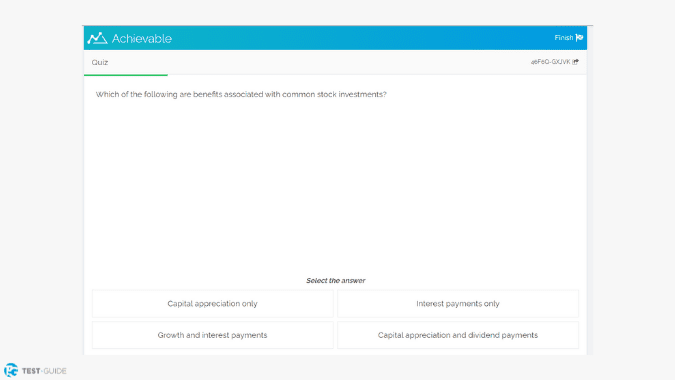The width and height of the screenshot is (675, 380).
Task: Choose 'Capital appreciation and dividend payments'
Action: [x=458, y=335]
